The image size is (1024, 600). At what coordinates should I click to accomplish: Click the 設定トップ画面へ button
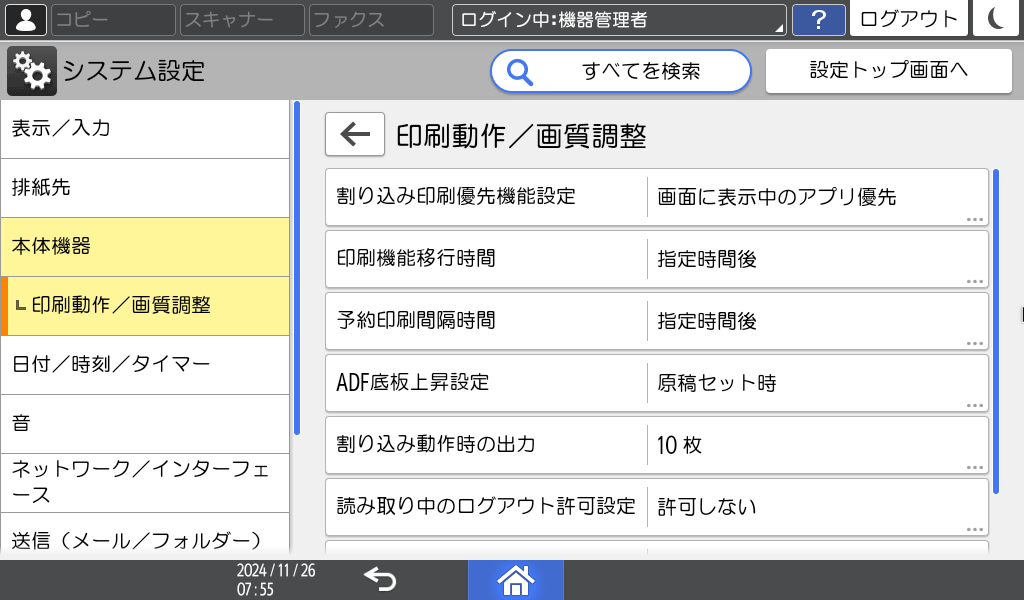coord(888,70)
